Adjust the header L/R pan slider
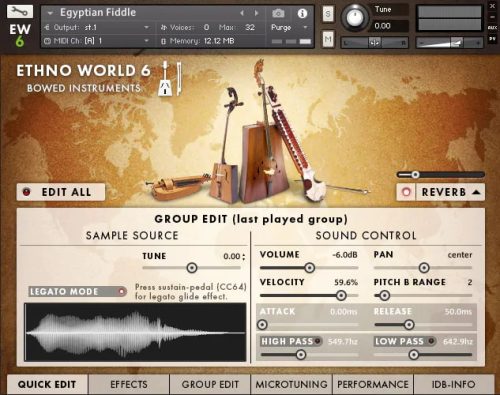 tap(374, 43)
